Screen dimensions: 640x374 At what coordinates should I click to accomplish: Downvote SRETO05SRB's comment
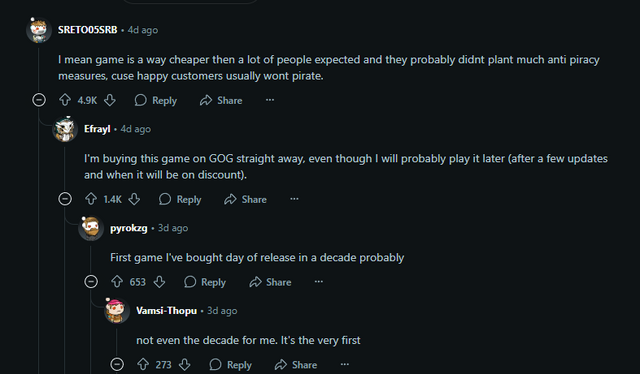tap(110, 100)
